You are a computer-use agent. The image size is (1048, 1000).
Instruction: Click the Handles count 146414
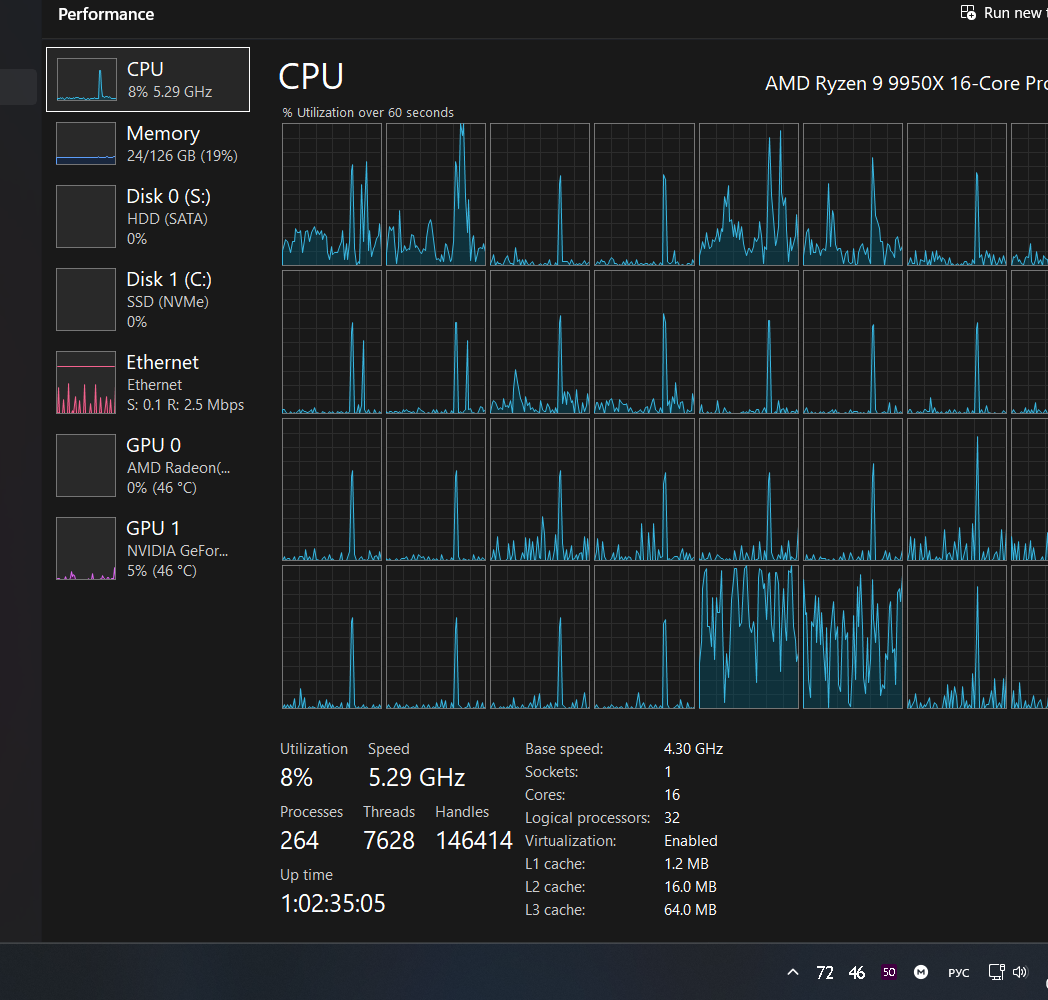pyautogui.click(x=474, y=840)
